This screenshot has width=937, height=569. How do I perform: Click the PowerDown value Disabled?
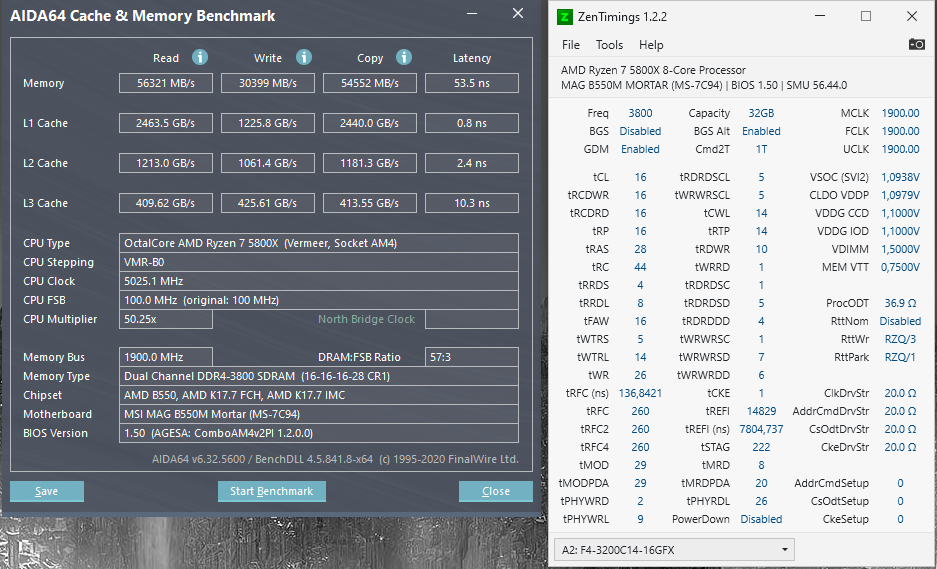[761, 519]
